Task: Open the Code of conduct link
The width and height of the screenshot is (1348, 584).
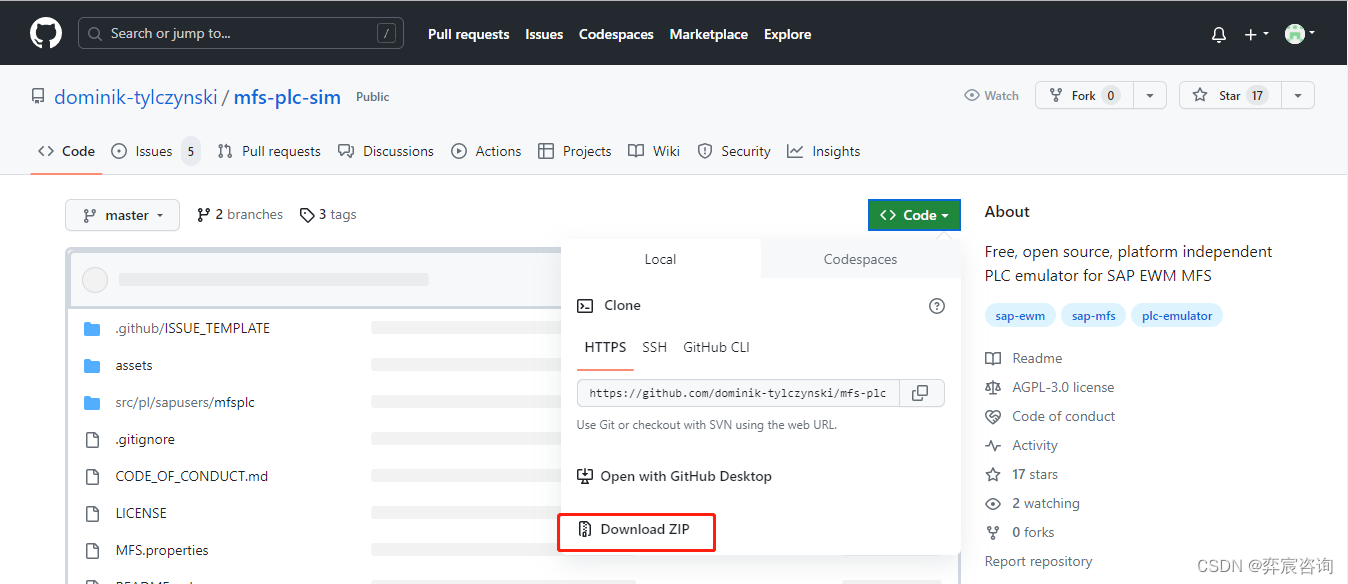Action: tap(1051, 416)
